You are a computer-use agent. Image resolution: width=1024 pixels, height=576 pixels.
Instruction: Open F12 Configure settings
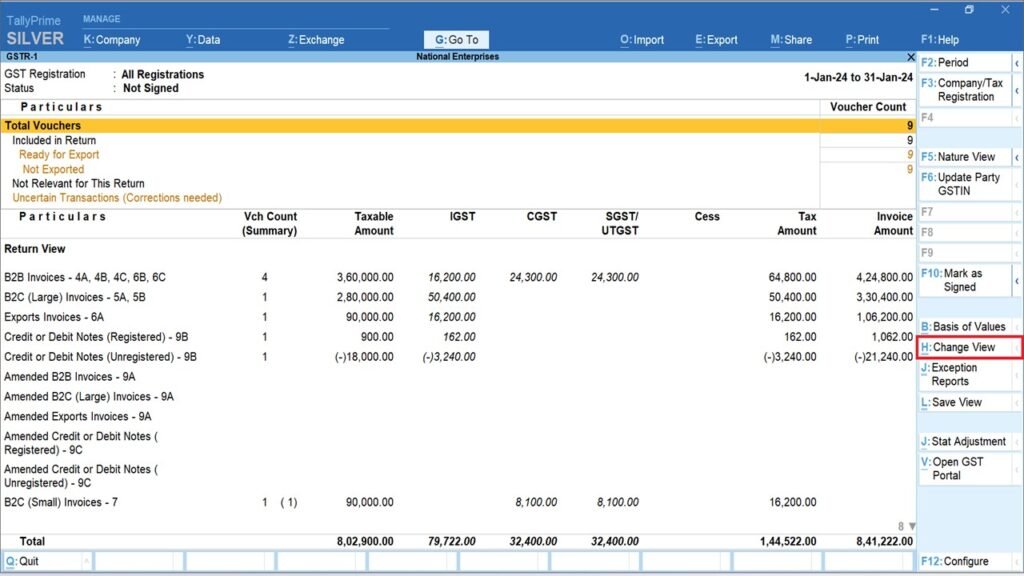[x=957, y=561]
